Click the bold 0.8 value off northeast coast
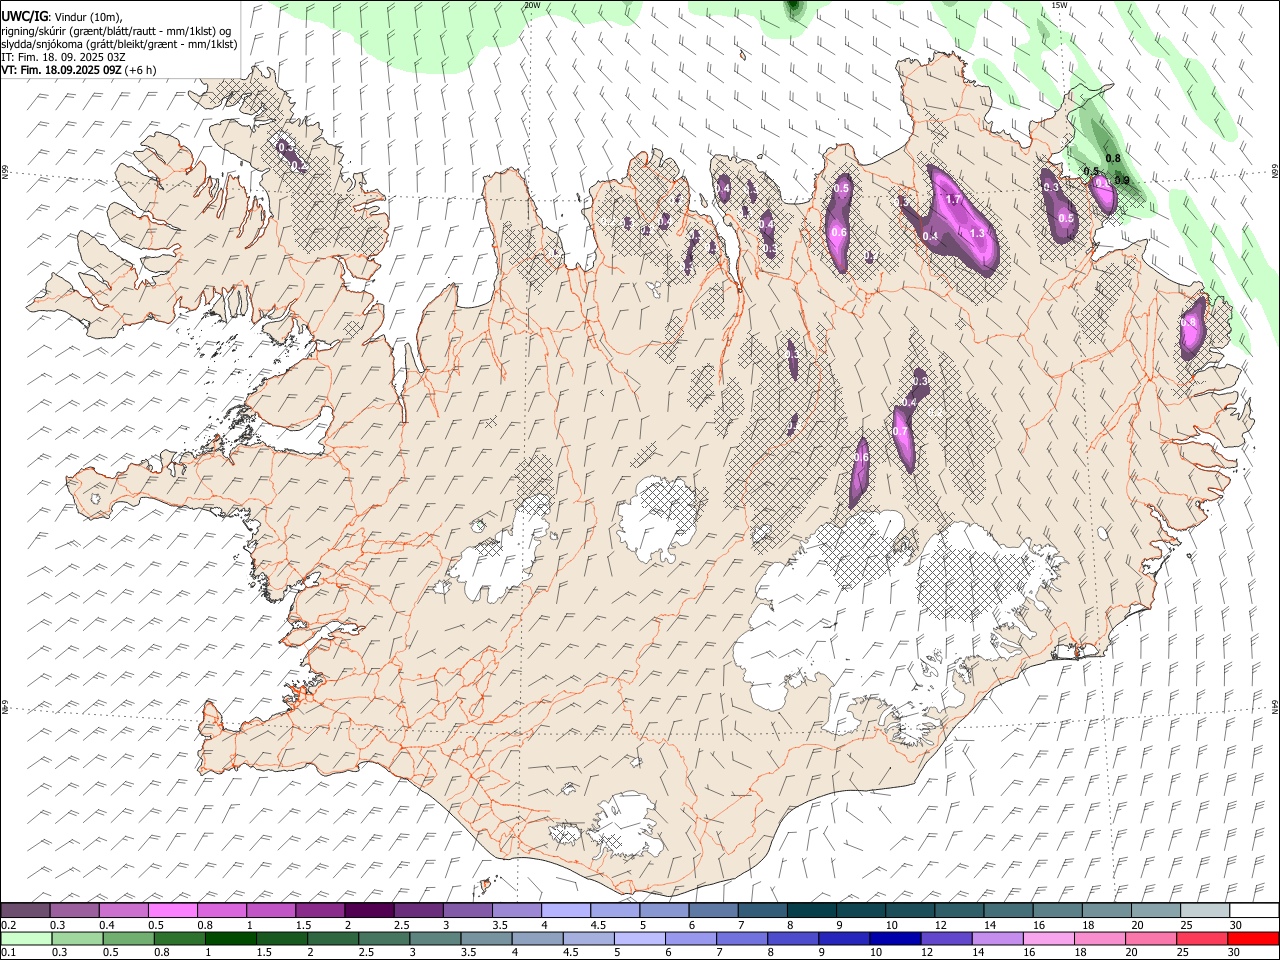1280x960 pixels. coord(1113,159)
